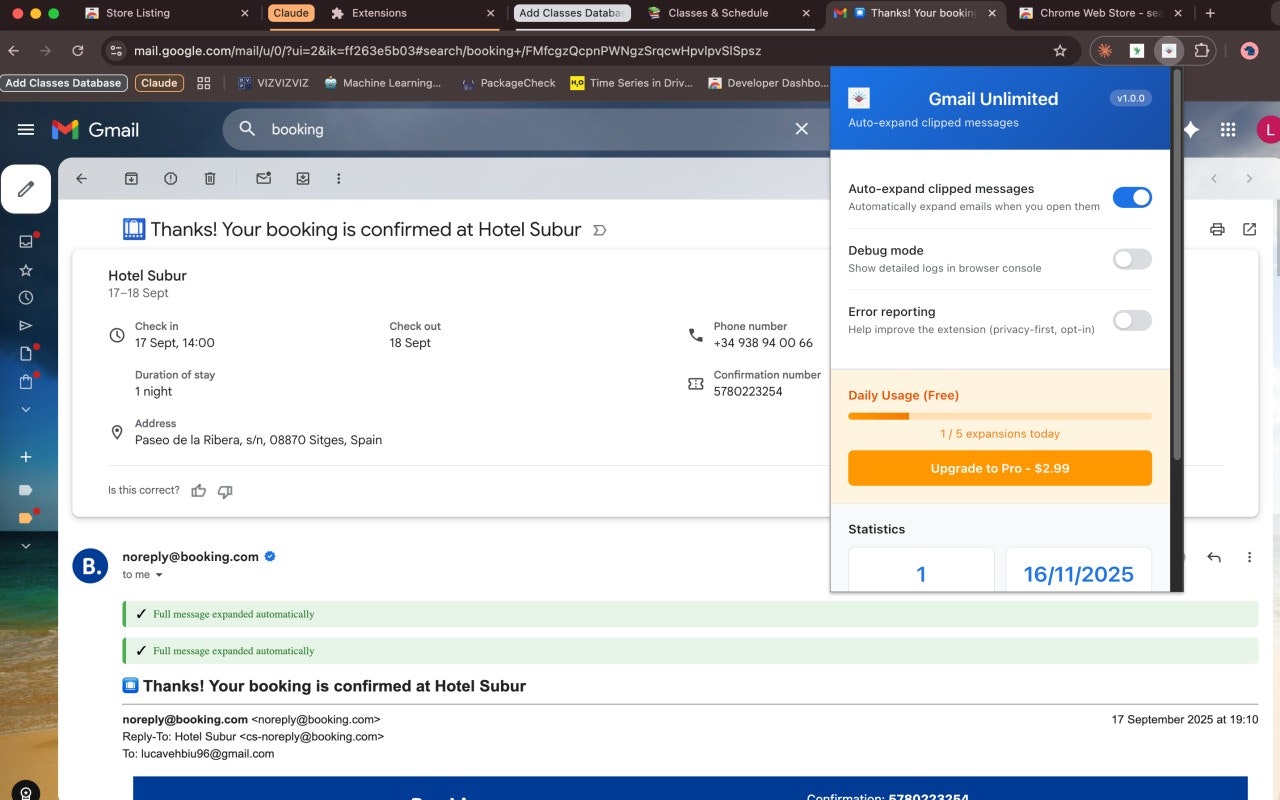Image resolution: width=1280 pixels, height=800 pixels.
Task: Open Developer Dashboard bookmark
Action: 768,83
